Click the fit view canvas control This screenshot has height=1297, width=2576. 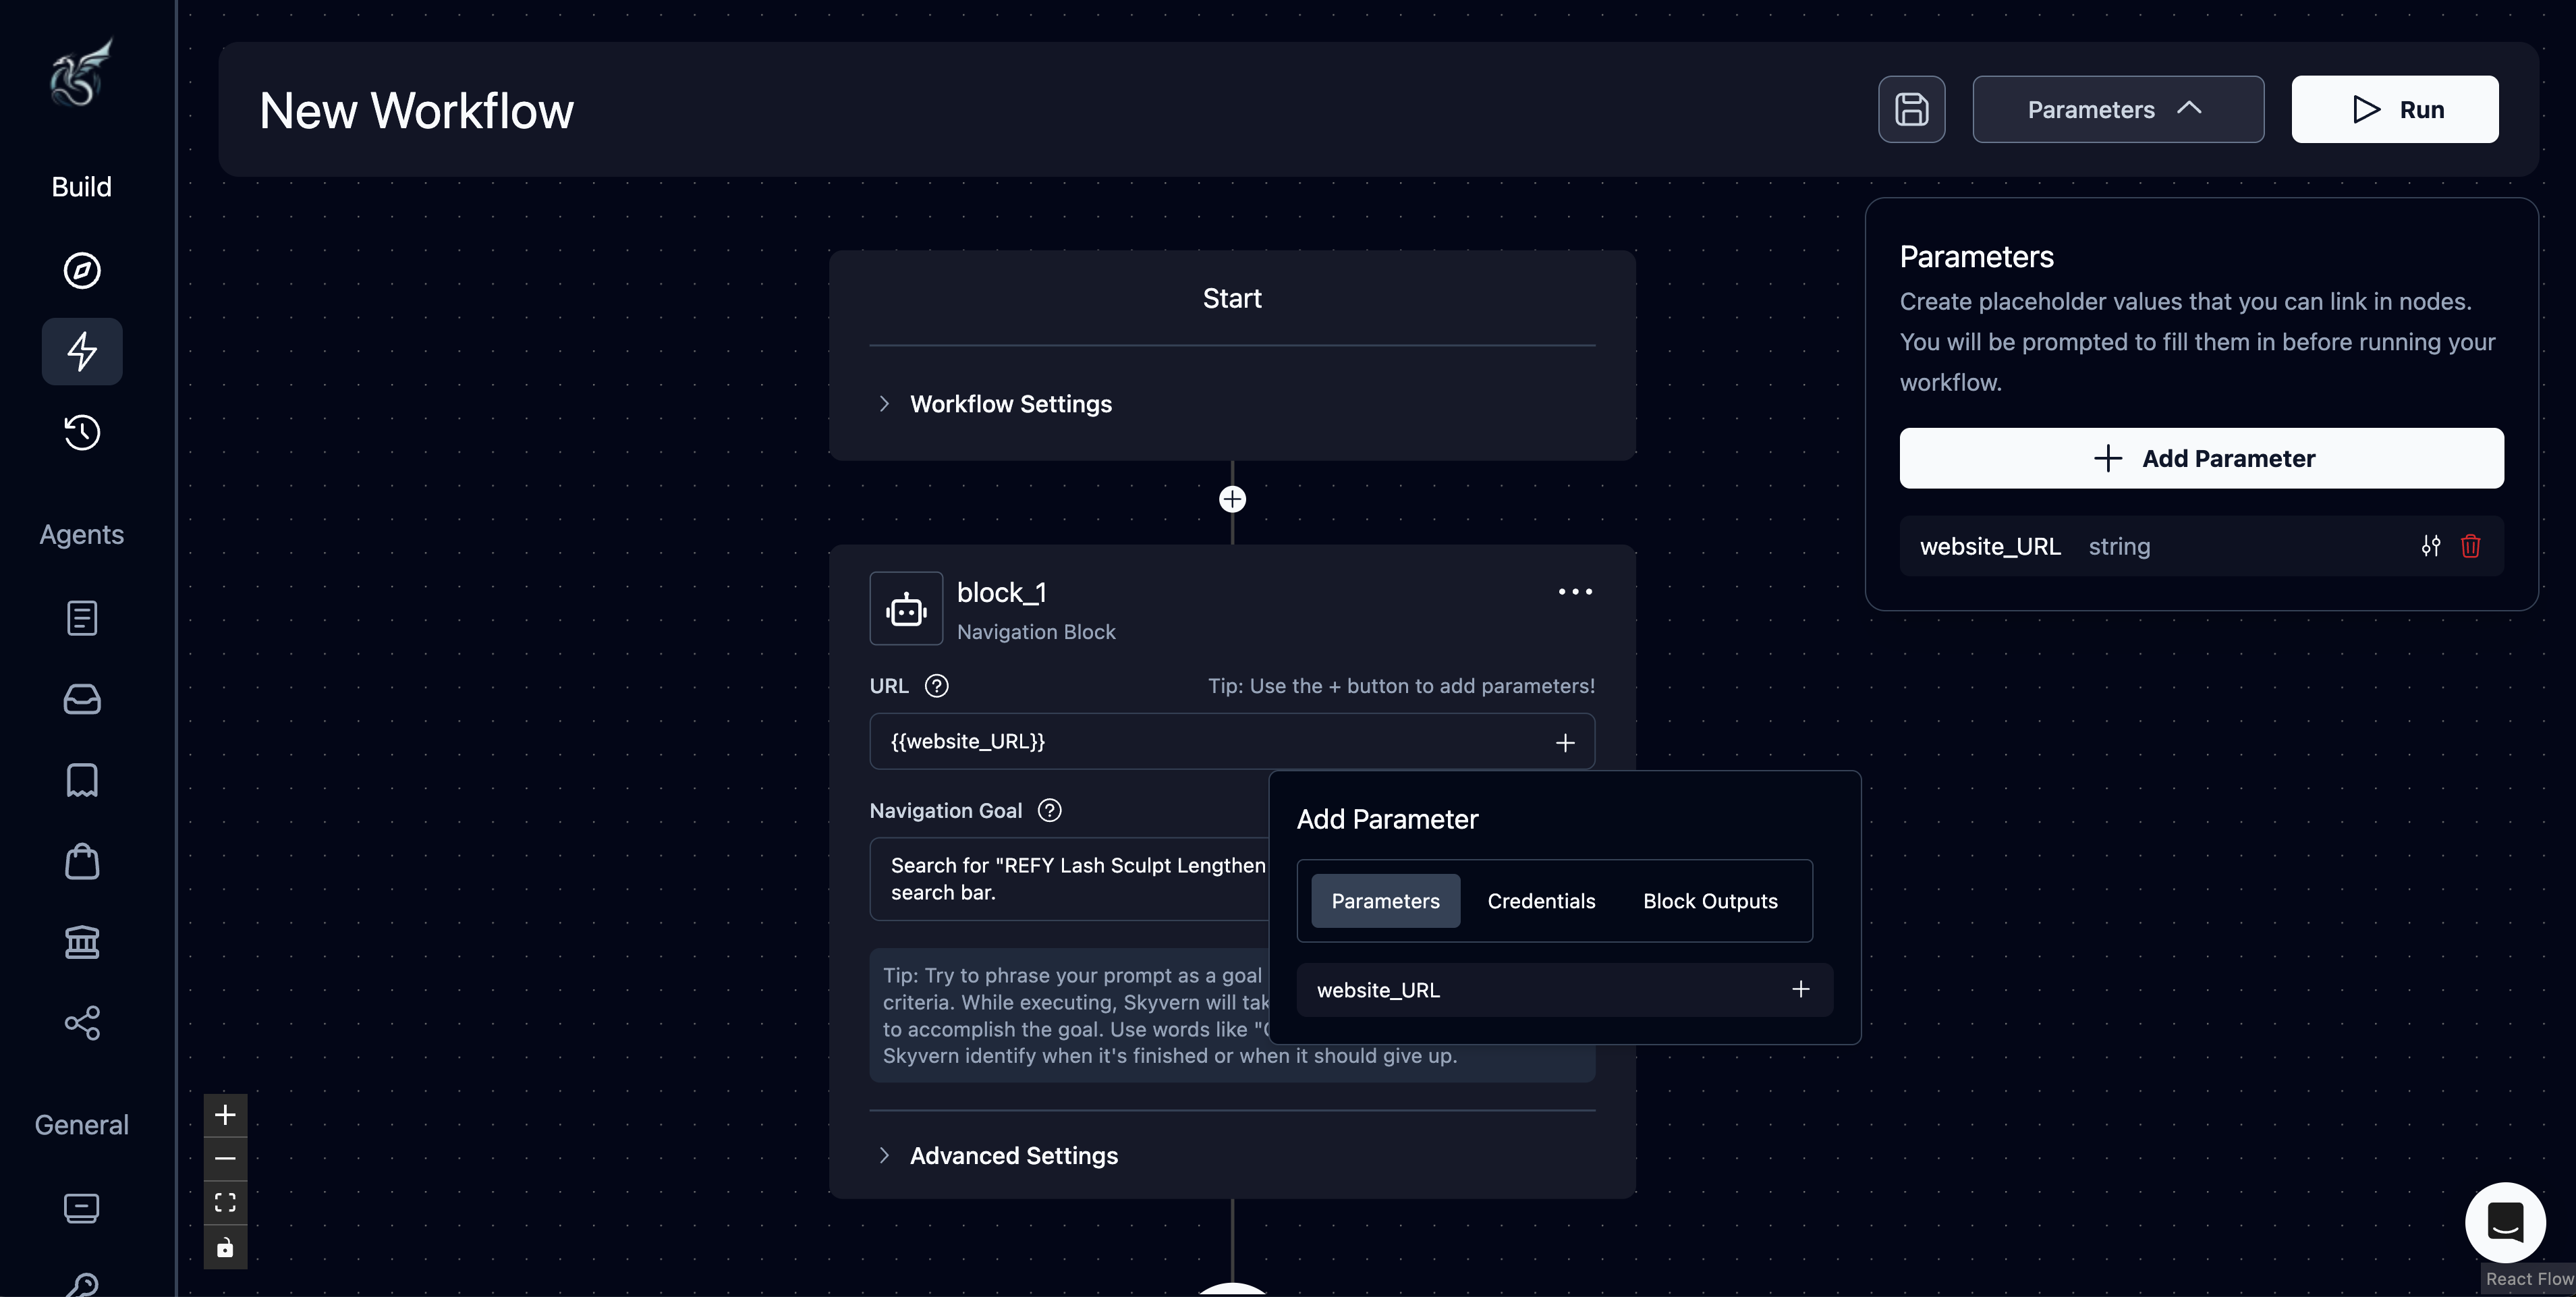[x=225, y=1202]
